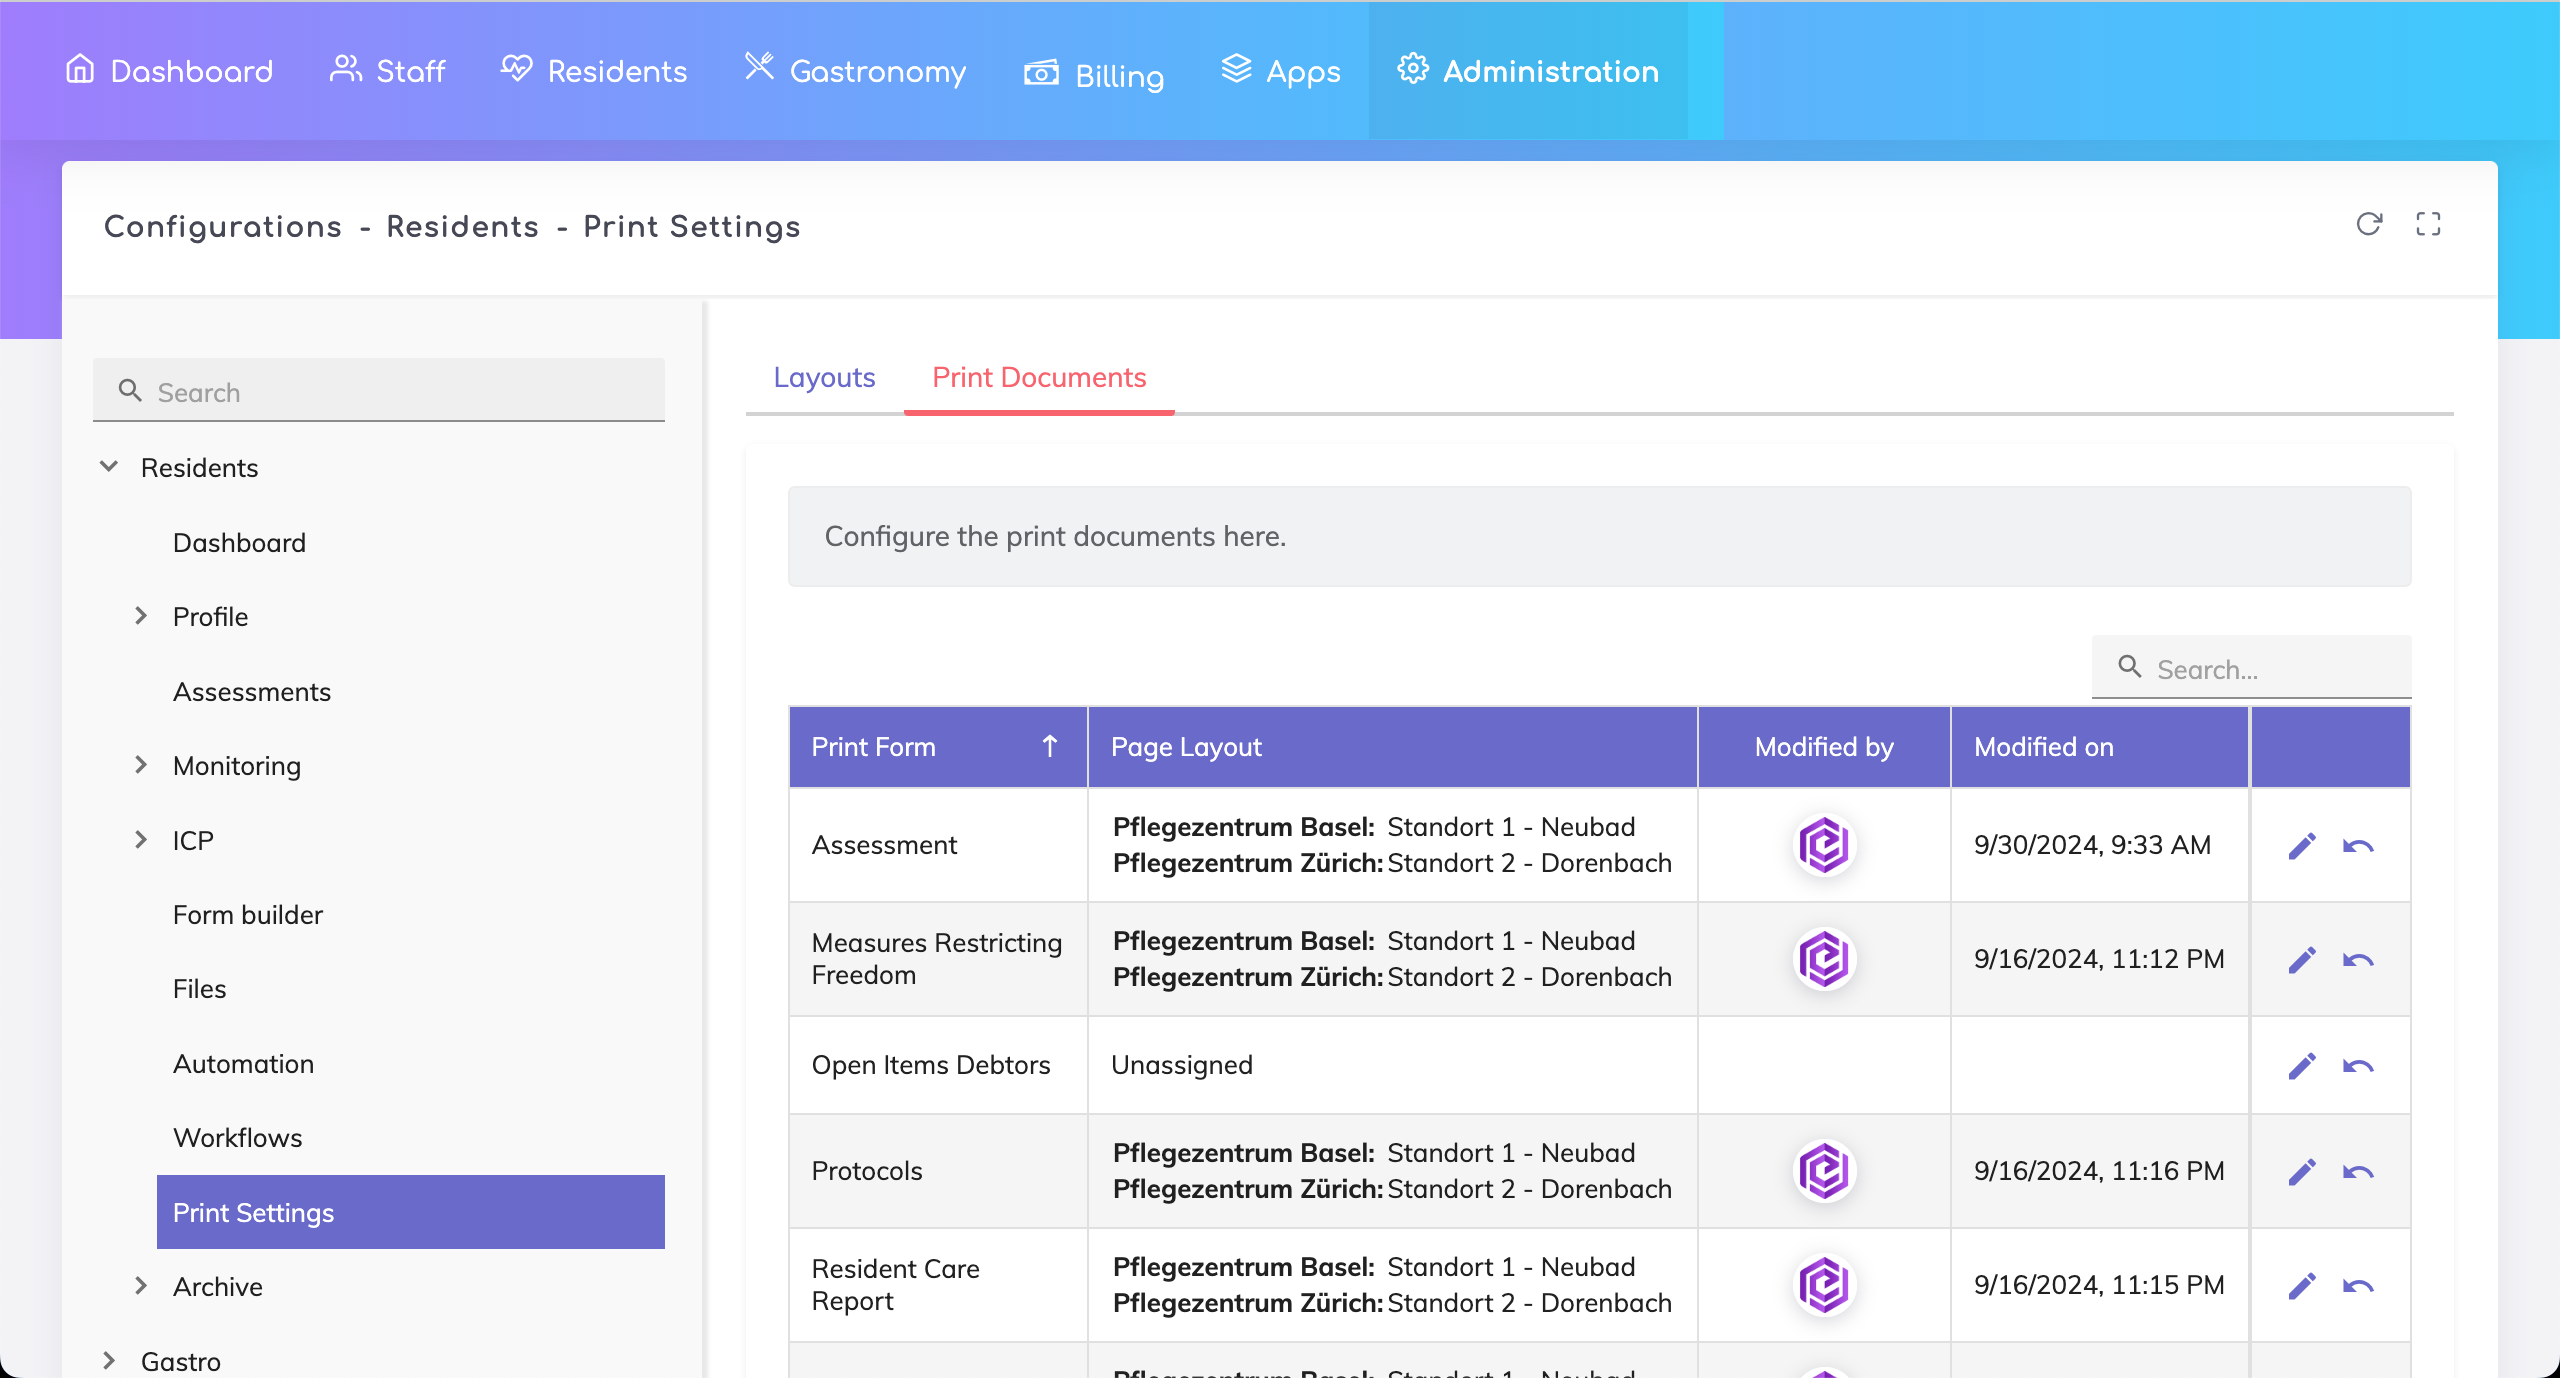The width and height of the screenshot is (2560, 1378).
Task: Sort by Print Form column arrow
Action: click(1049, 746)
